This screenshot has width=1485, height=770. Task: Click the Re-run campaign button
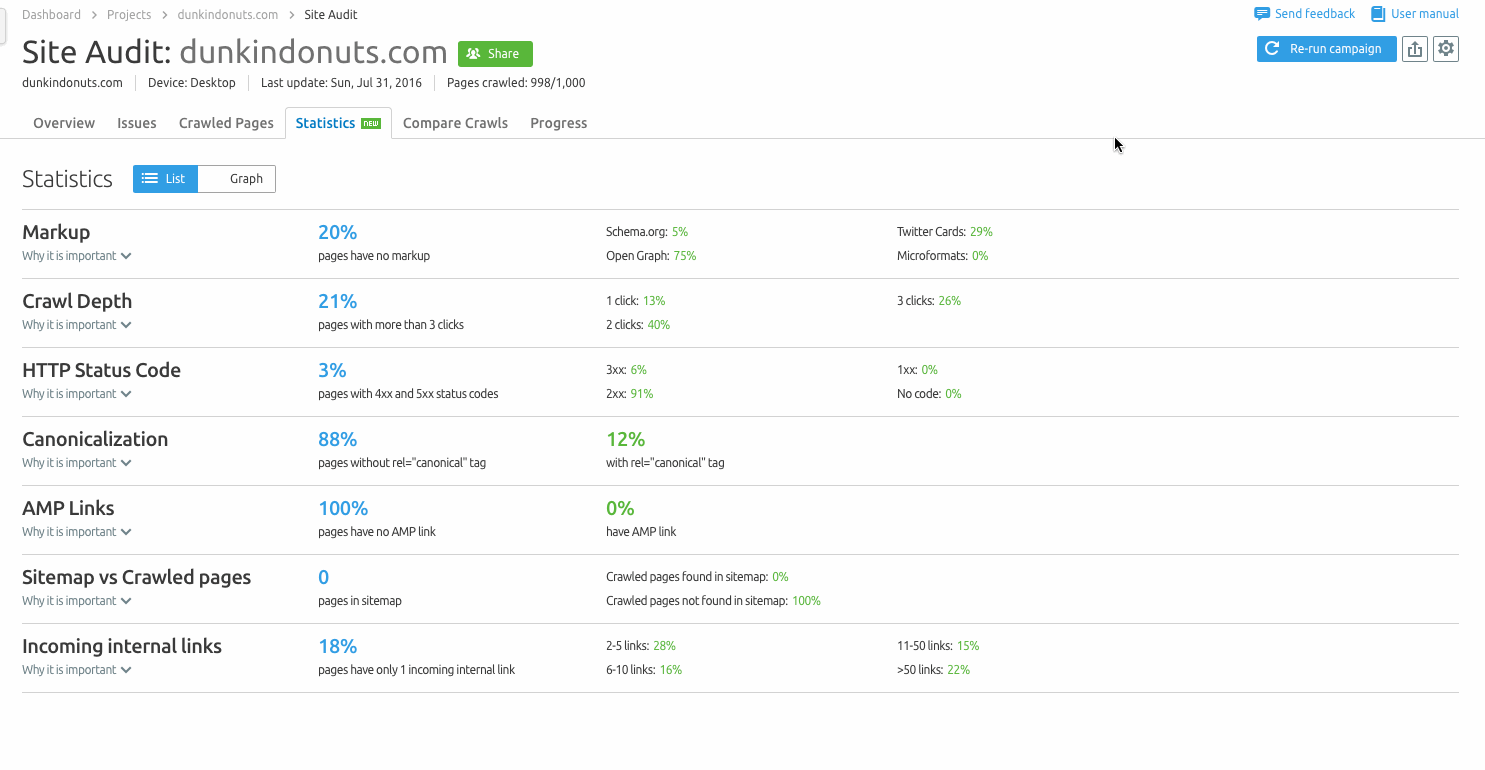point(1327,49)
